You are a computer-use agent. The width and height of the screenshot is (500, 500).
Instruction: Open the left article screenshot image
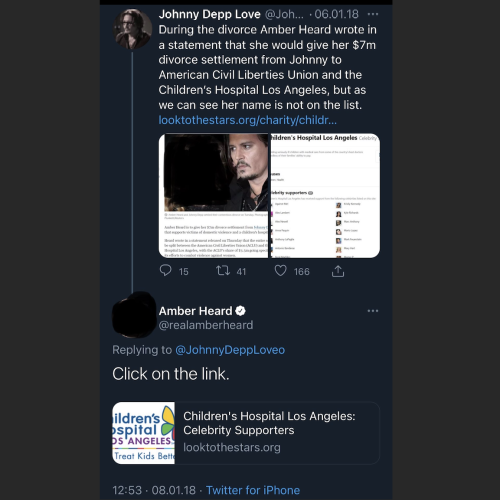click(x=213, y=196)
